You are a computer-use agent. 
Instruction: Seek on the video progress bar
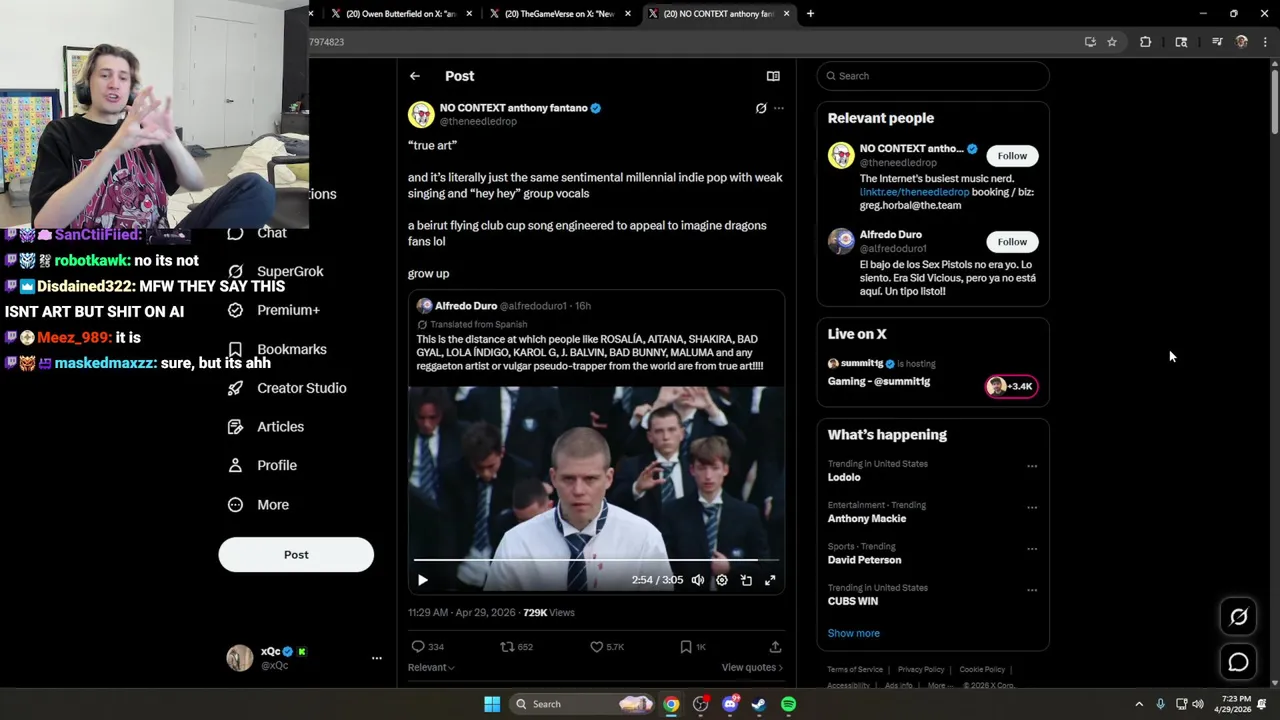tap(596, 560)
